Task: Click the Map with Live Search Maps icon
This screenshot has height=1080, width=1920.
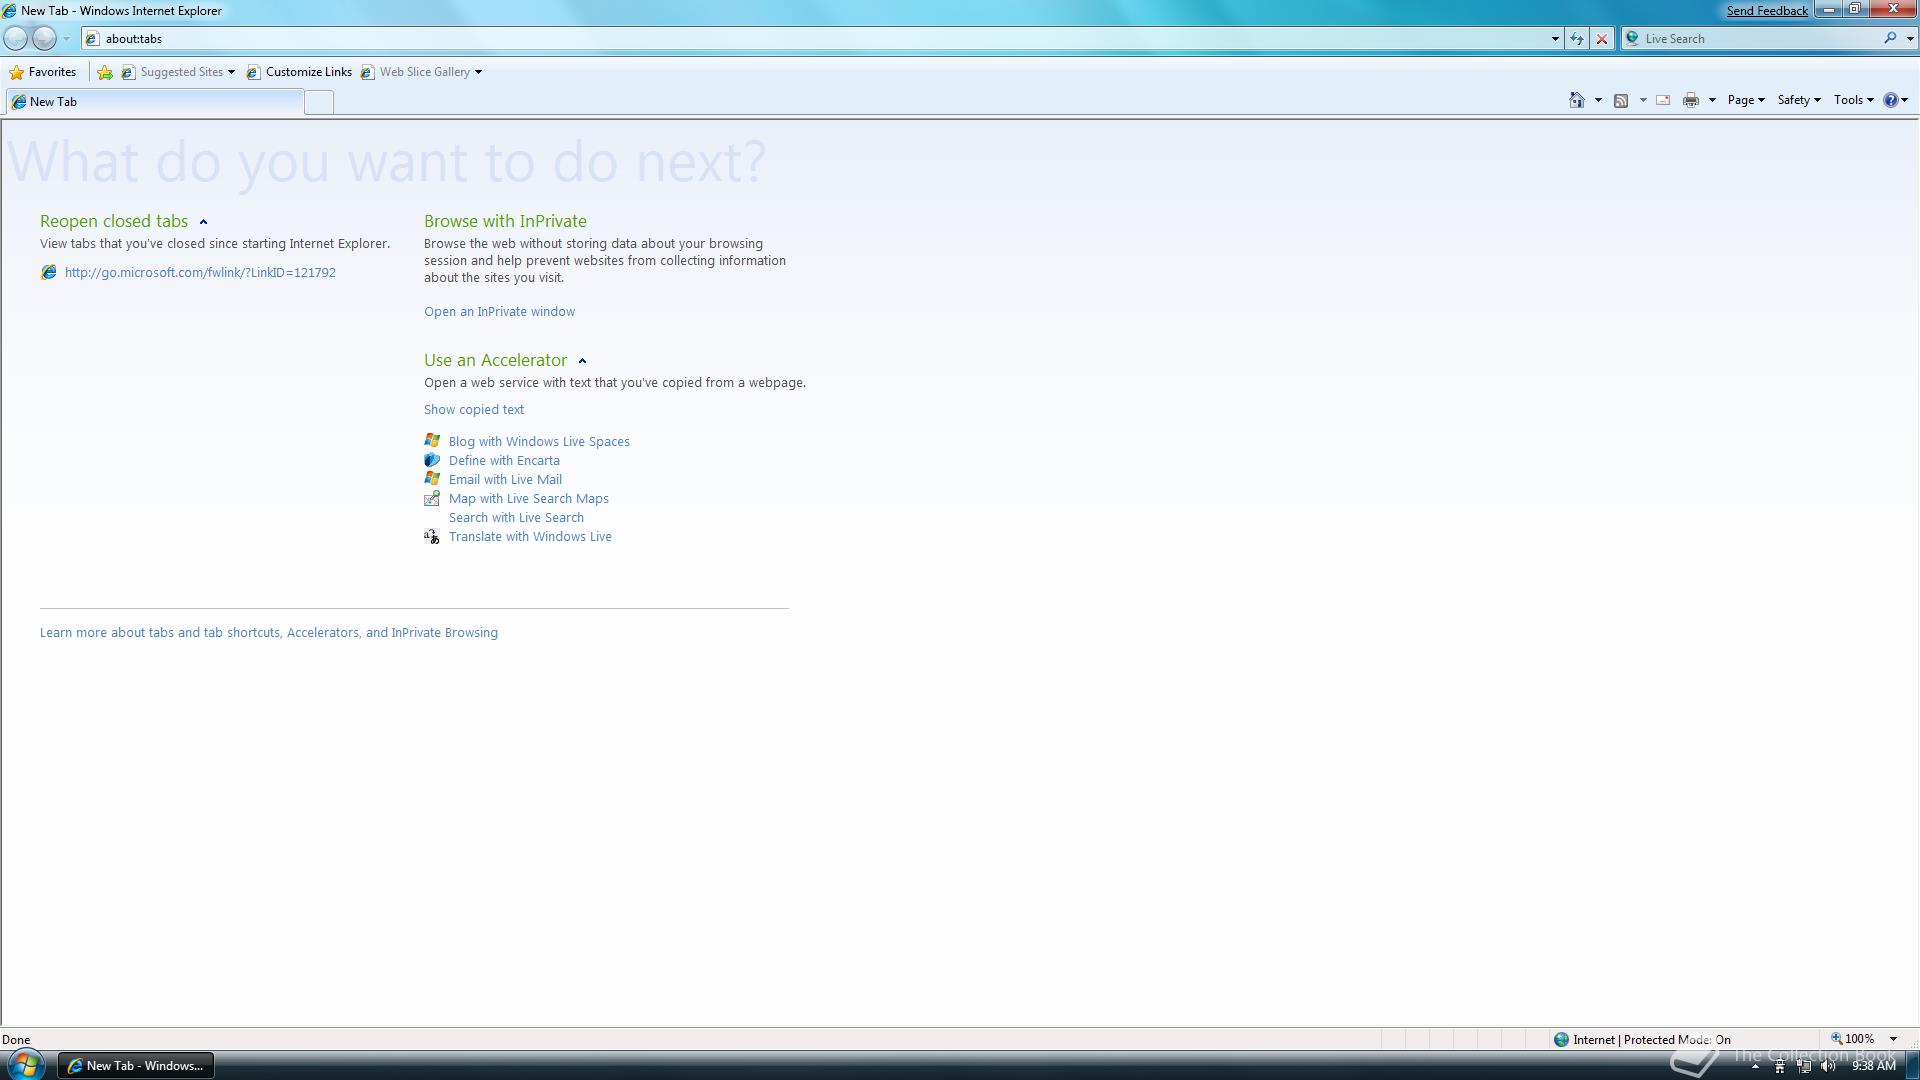Action: coord(432,498)
